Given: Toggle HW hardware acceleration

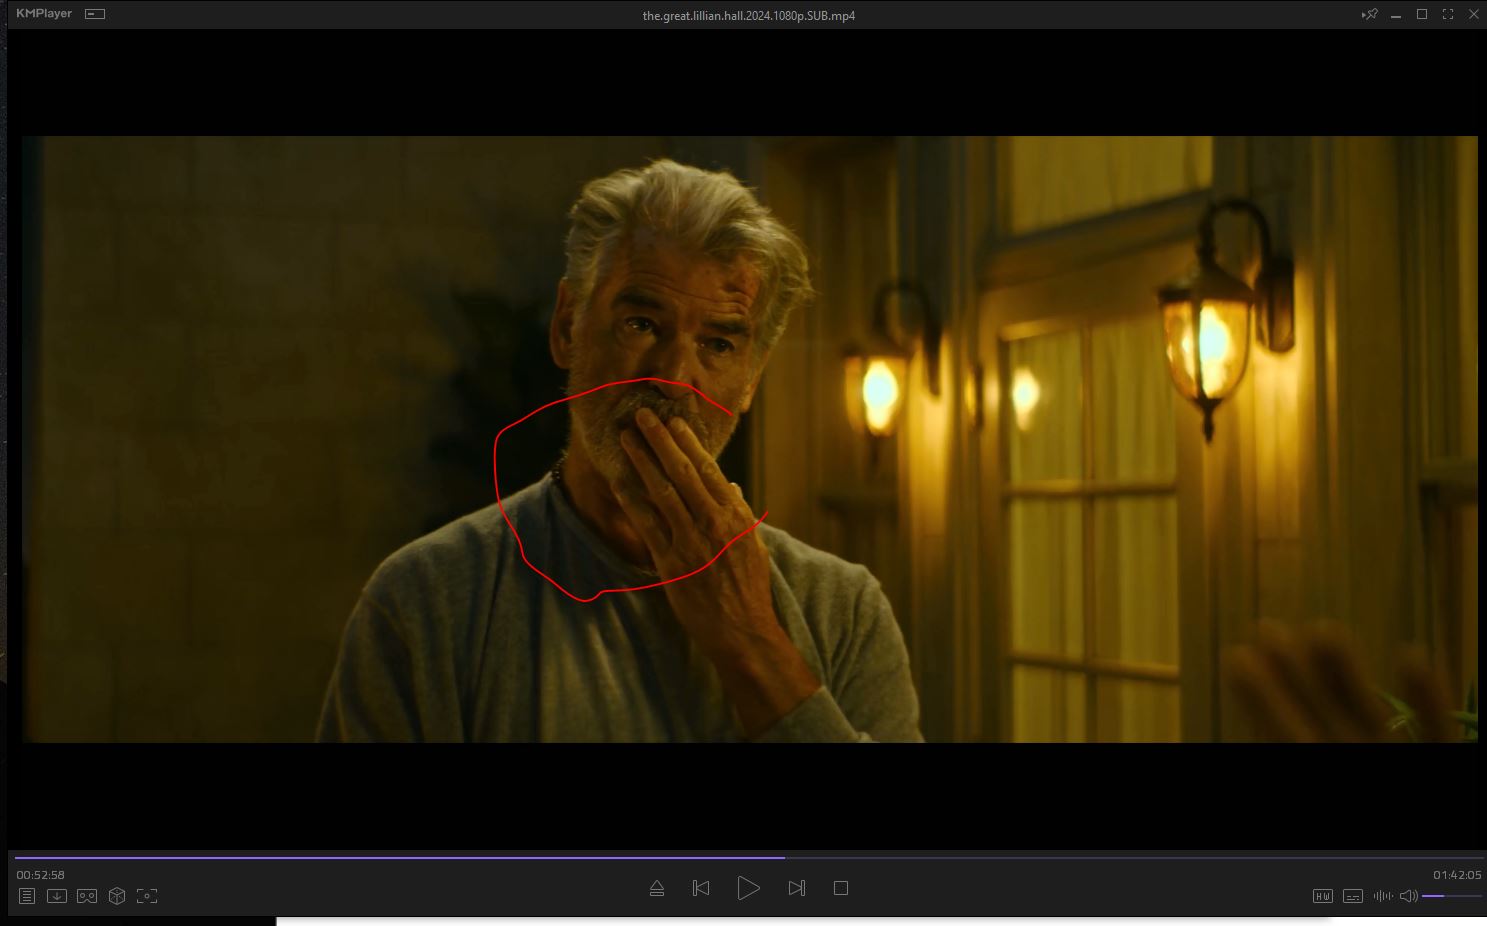Looking at the screenshot, I should tap(1322, 896).
